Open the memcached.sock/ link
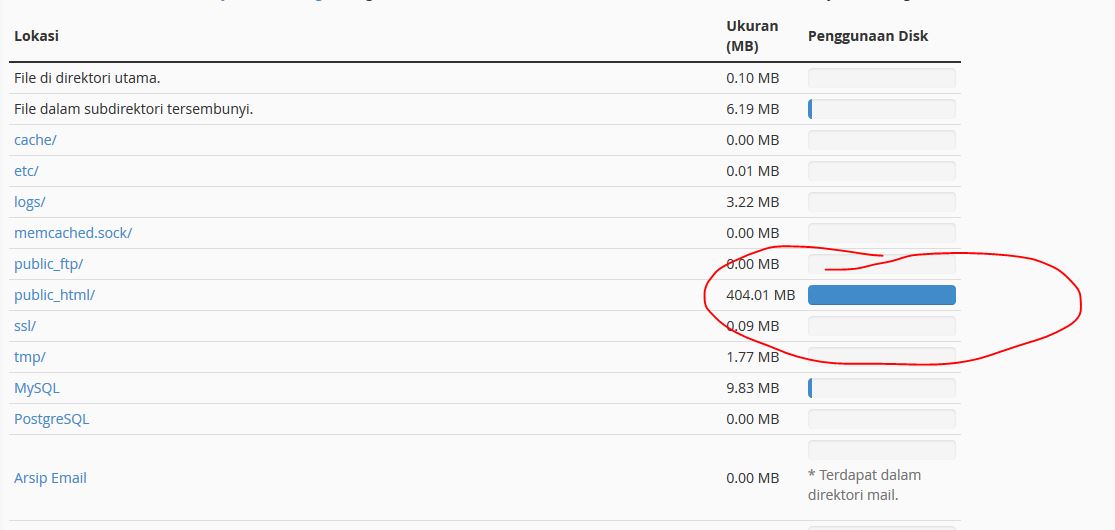Screen dimensions: 1115x530 coord(73,233)
